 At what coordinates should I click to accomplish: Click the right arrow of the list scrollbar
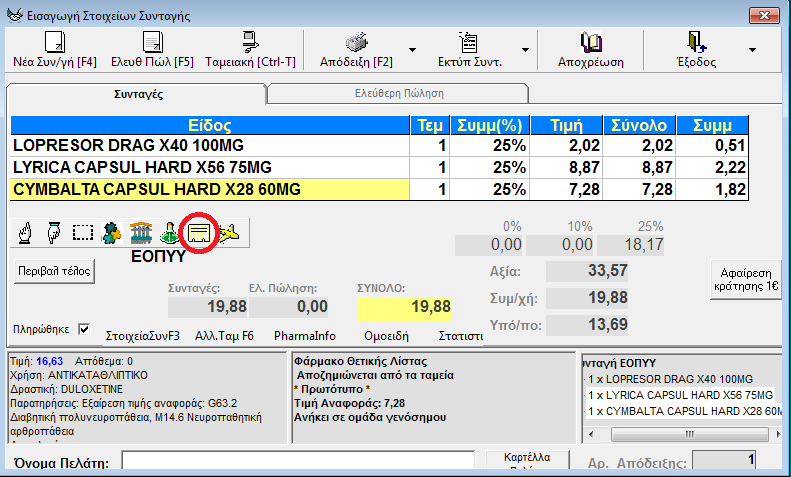pyautogui.click(x=777, y=434)
